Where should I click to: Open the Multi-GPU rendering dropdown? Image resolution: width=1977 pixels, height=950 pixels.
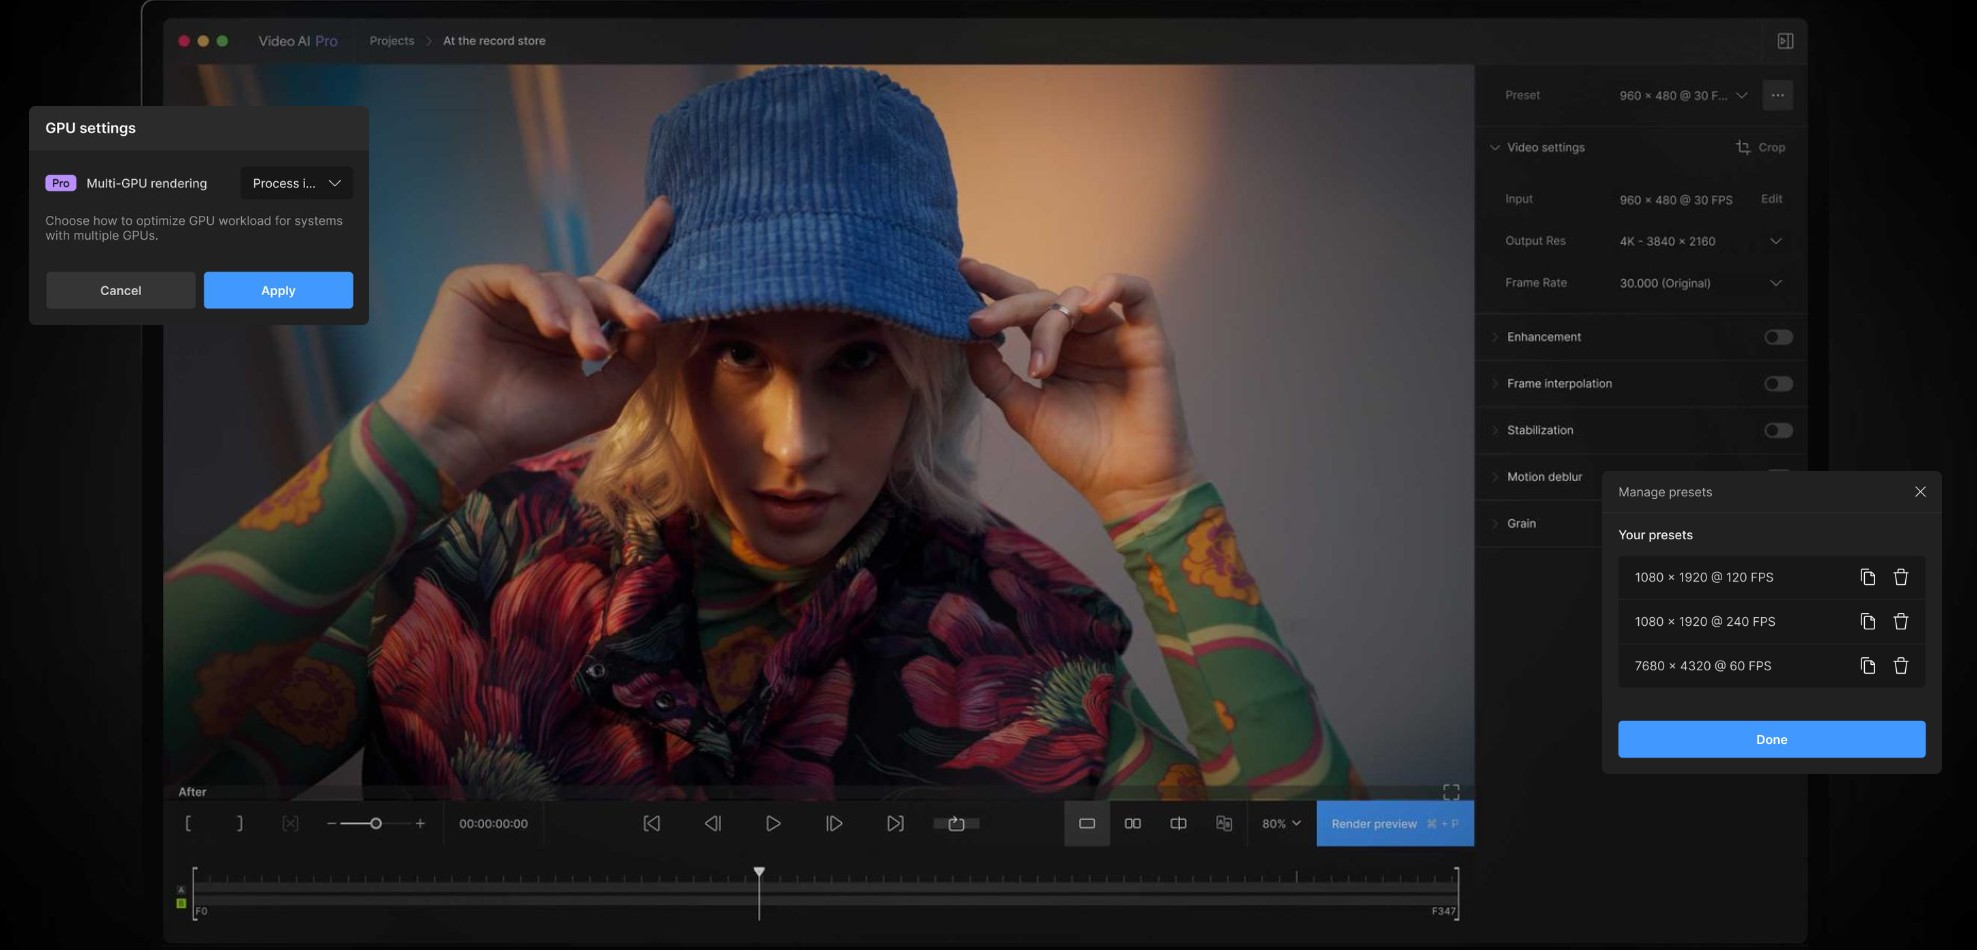tap(296, 183)
